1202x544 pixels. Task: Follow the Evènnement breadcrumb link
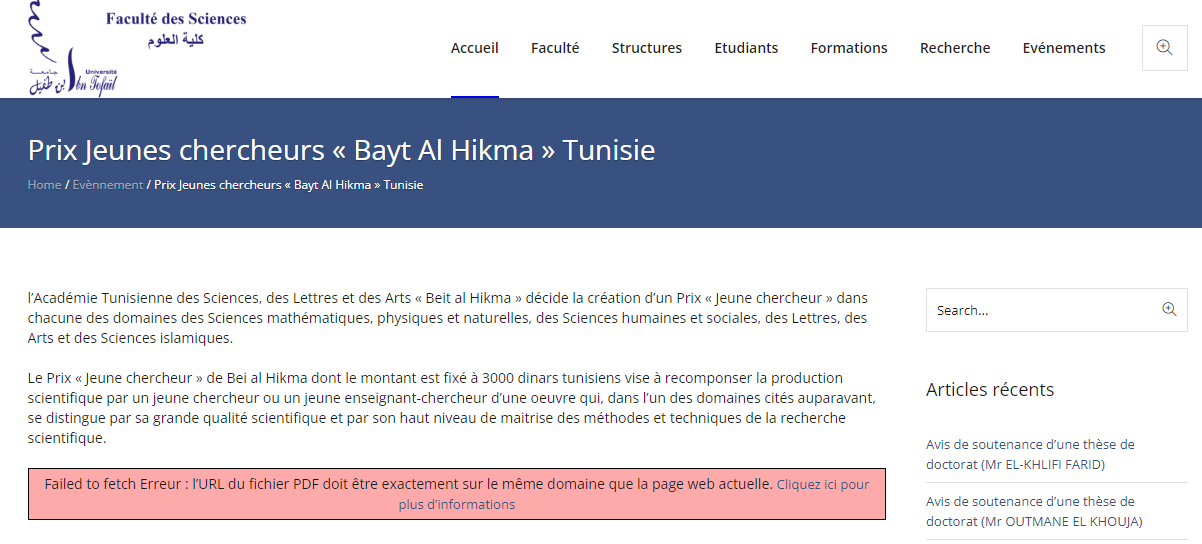[x=108, y=185]
